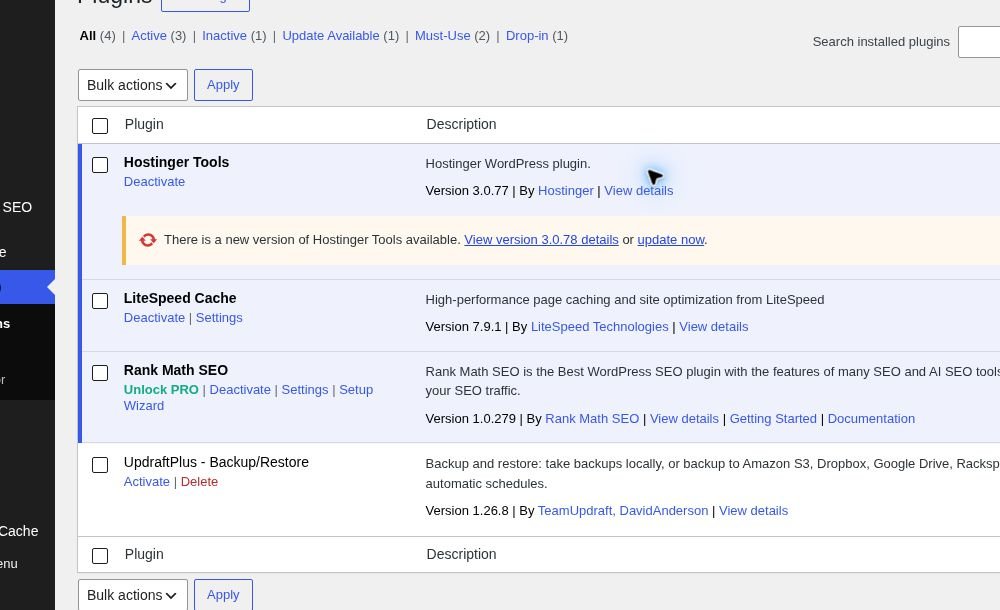
Task: View details for LiteSpeed Cache
Action: [714, 327]
